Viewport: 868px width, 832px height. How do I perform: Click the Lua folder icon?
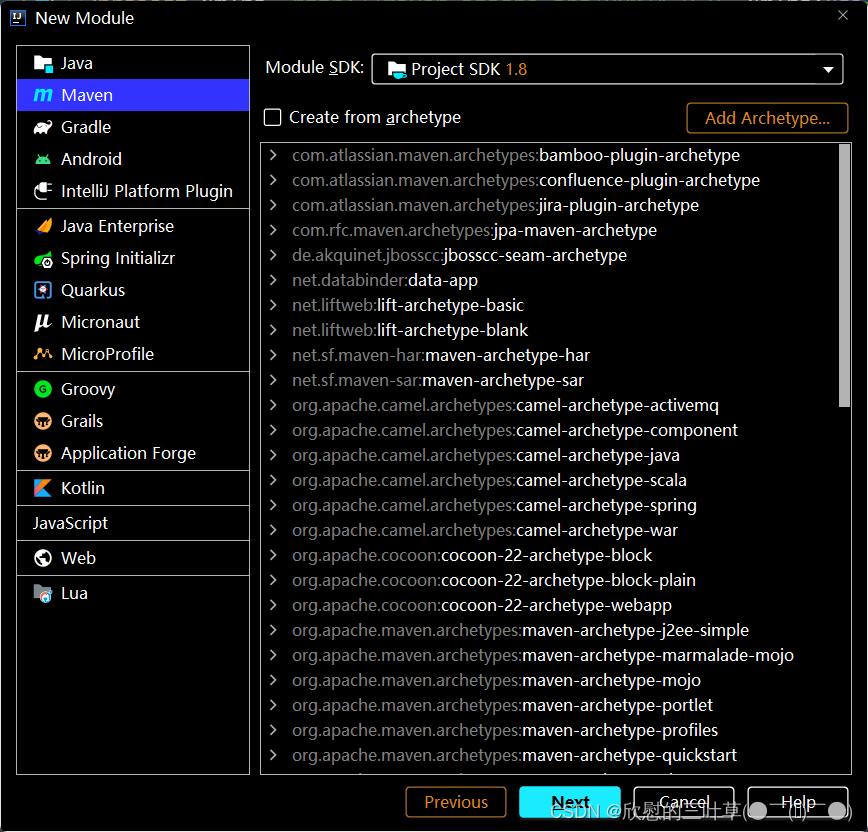pyautogui.click(x=43, y=593)
